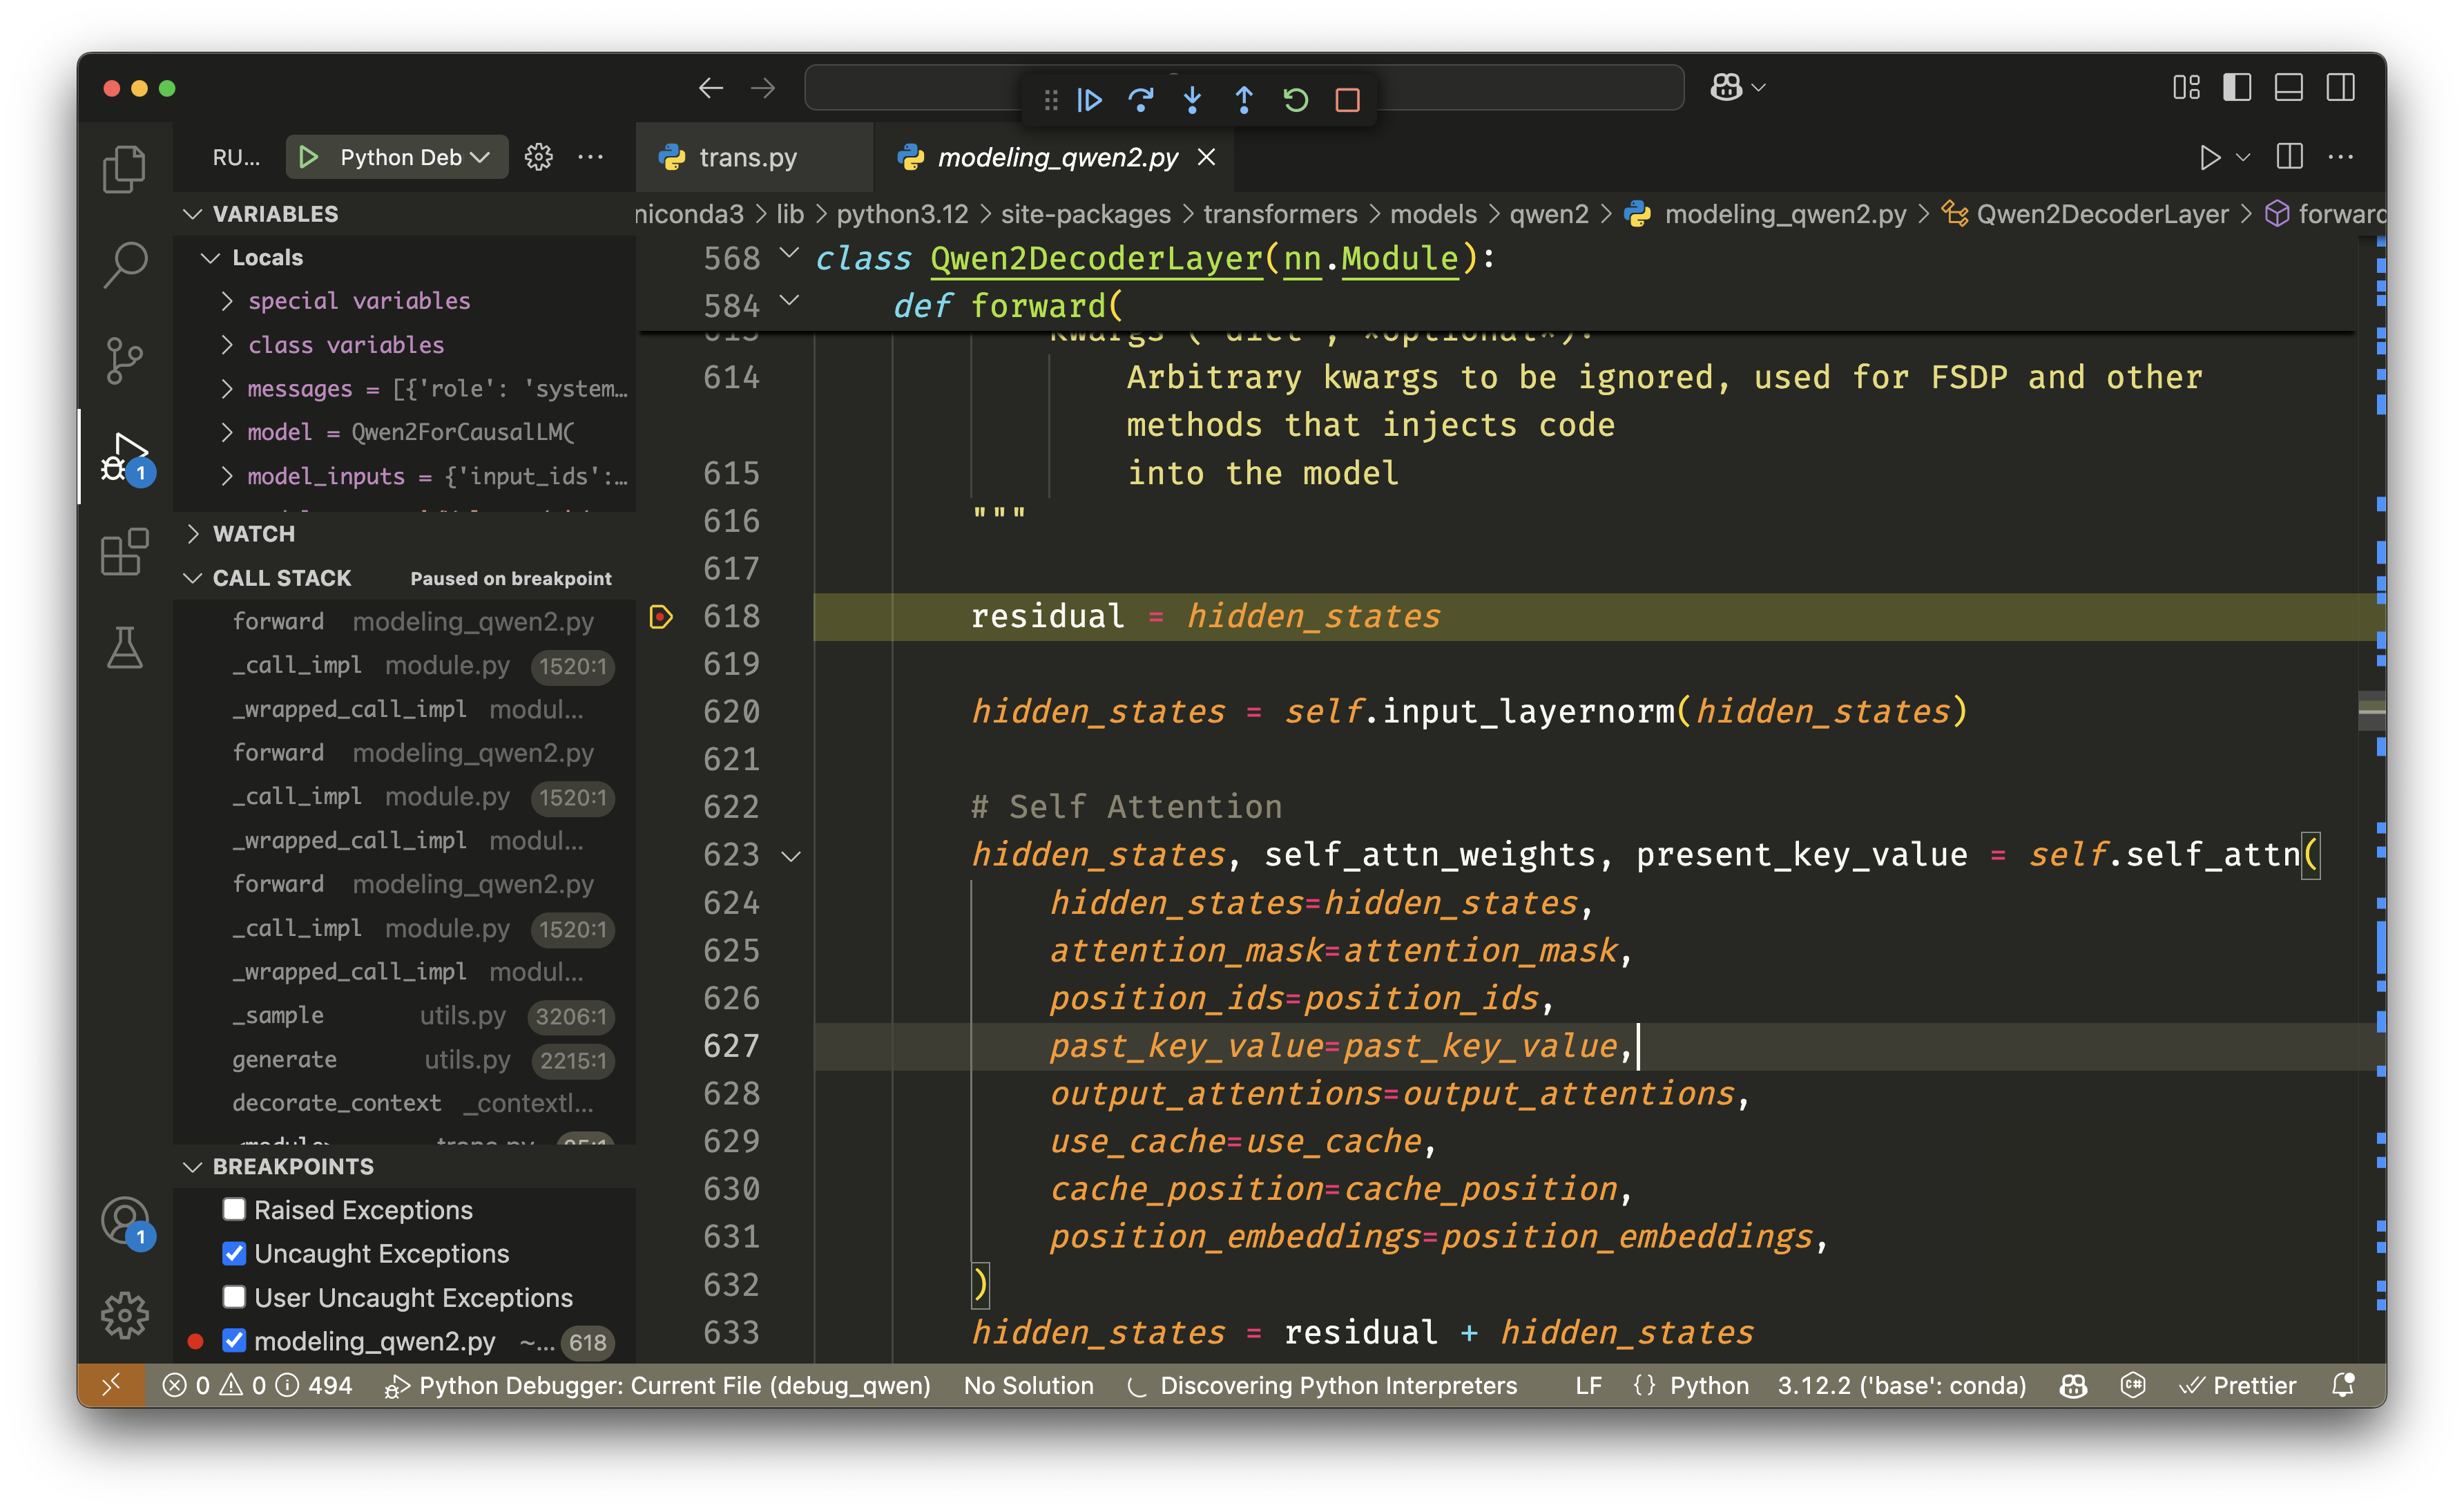This screenshot has height=1510, width=2464.
Task: Toggle the secondary side bar
Action: click(2341, 88)
